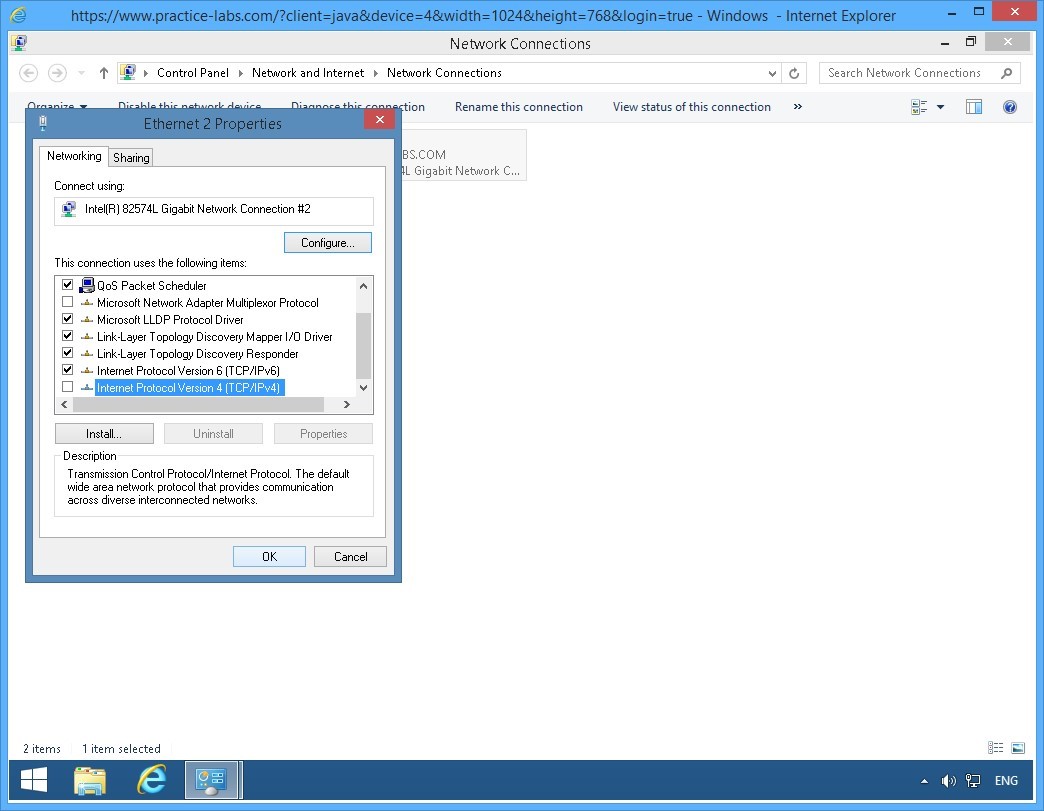This screenshot has width=1044, height=811.
Task: Check Microsoft Network Adapter Multiplexor Protocol
Action: point(68,303)
